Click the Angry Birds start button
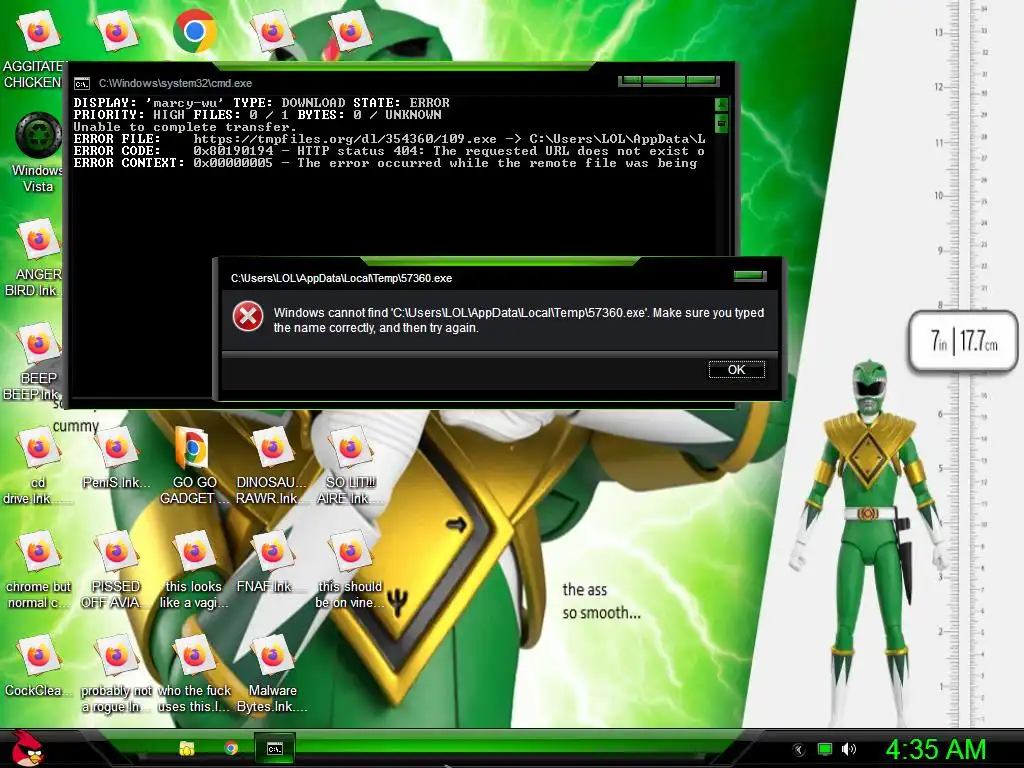The width and height of the screenshot is (1024, 768). point(27,748)
